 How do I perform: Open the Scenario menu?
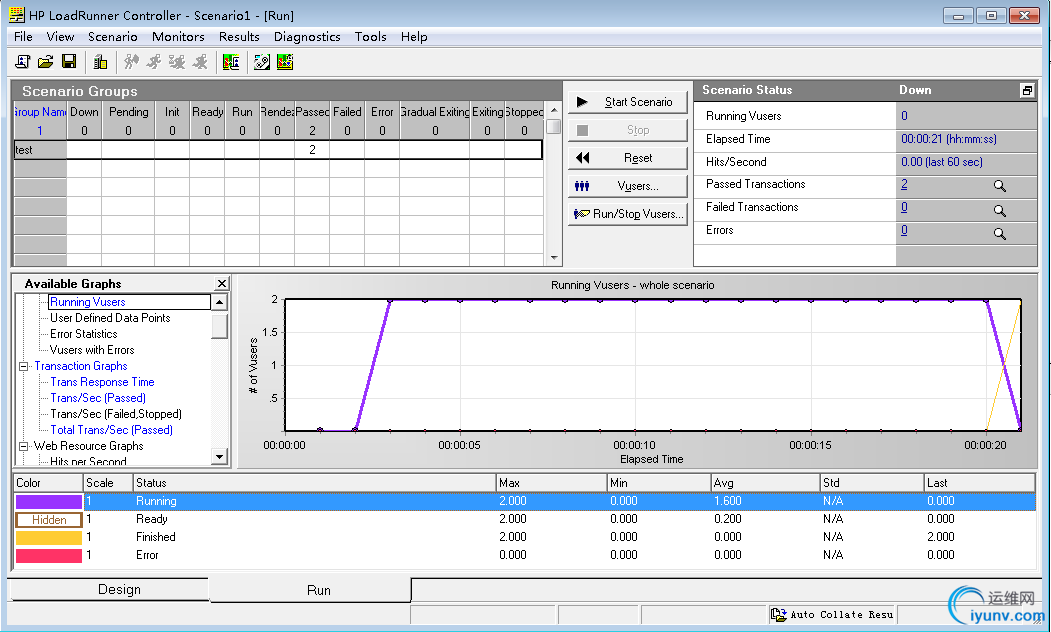pyautogui.click(x=113, y=37)
